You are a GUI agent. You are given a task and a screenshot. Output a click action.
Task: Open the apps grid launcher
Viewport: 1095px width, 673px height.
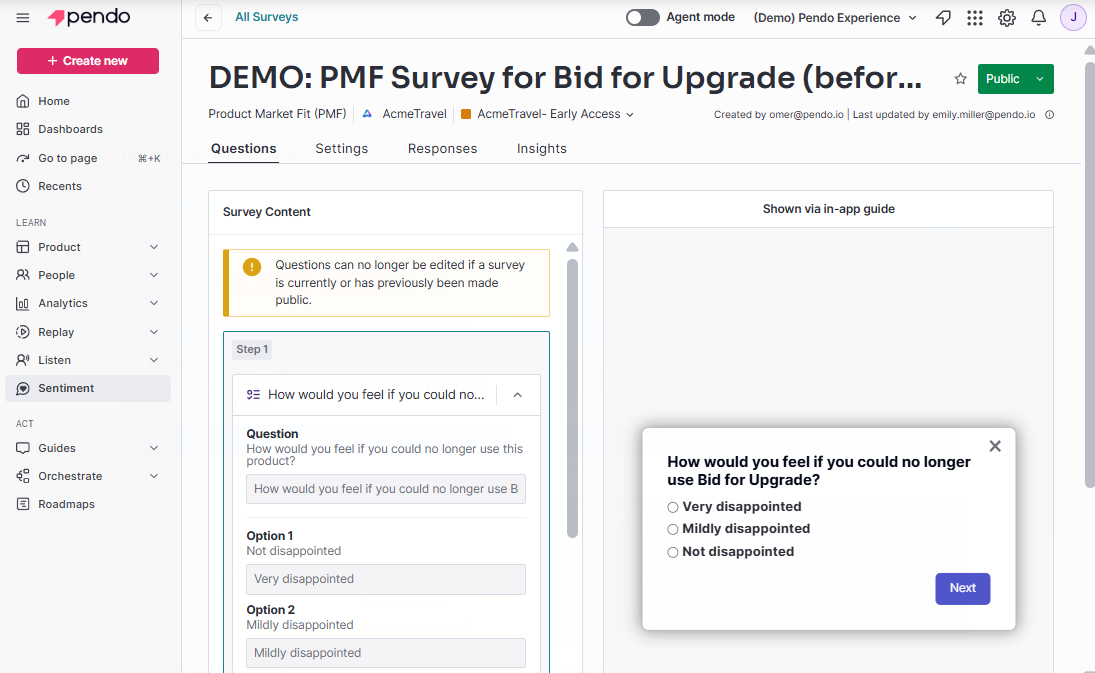tap(975, 18)
